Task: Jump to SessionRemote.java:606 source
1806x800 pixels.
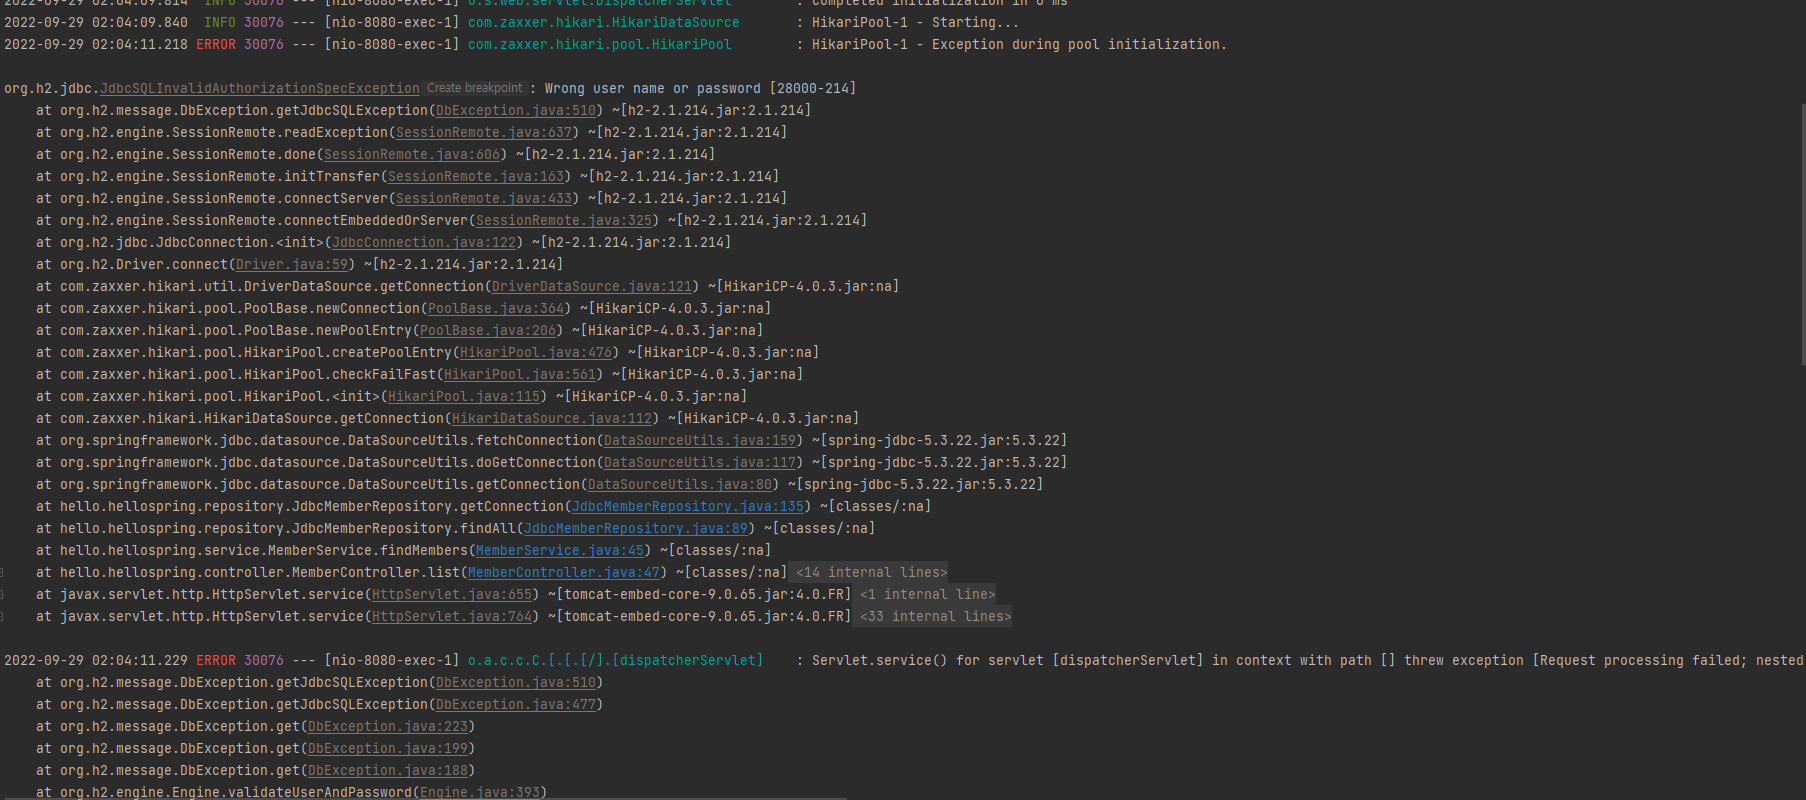Action: [x=412, y=154]
